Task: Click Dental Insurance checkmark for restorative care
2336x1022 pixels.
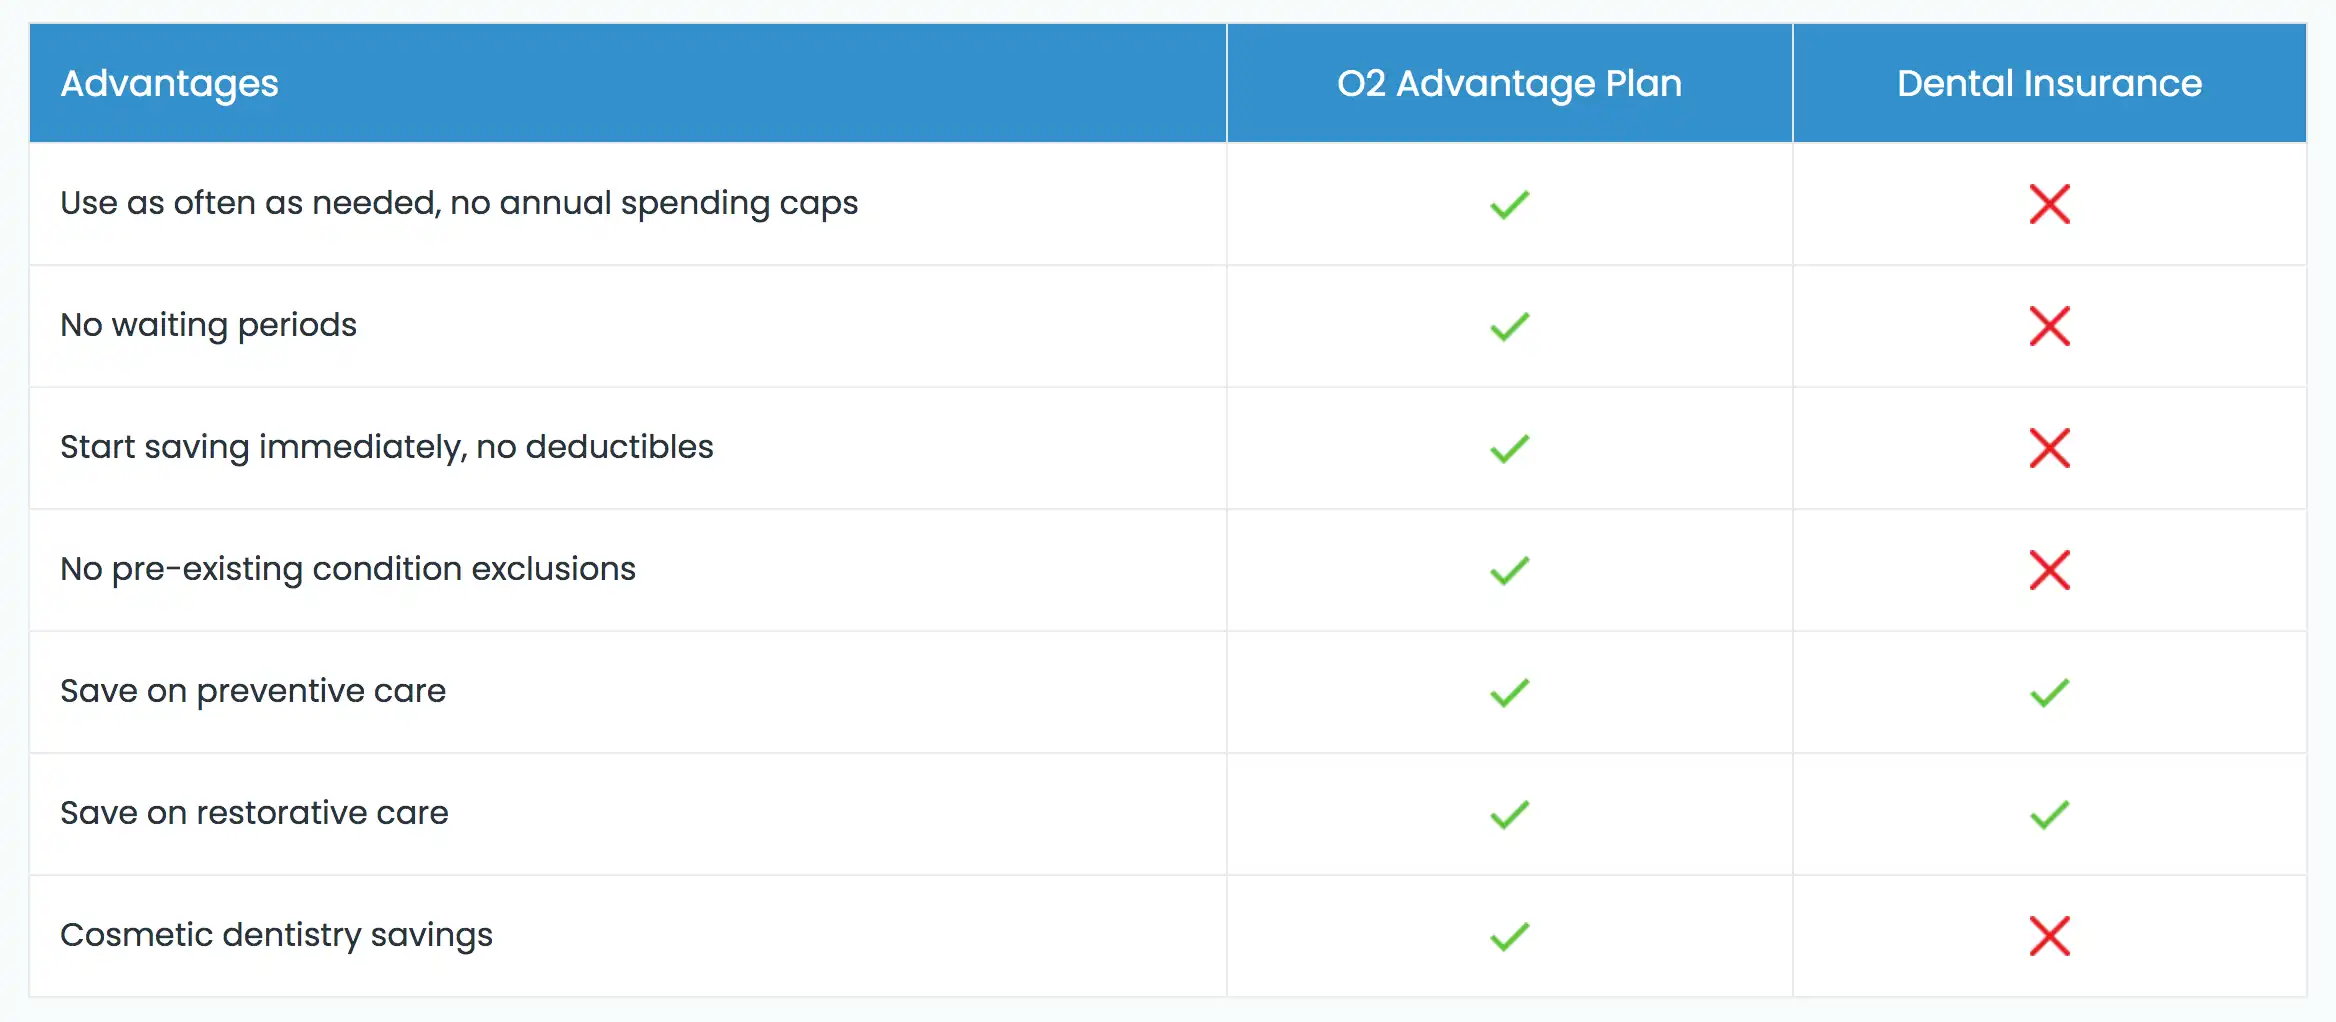Action: [2049, 814]
